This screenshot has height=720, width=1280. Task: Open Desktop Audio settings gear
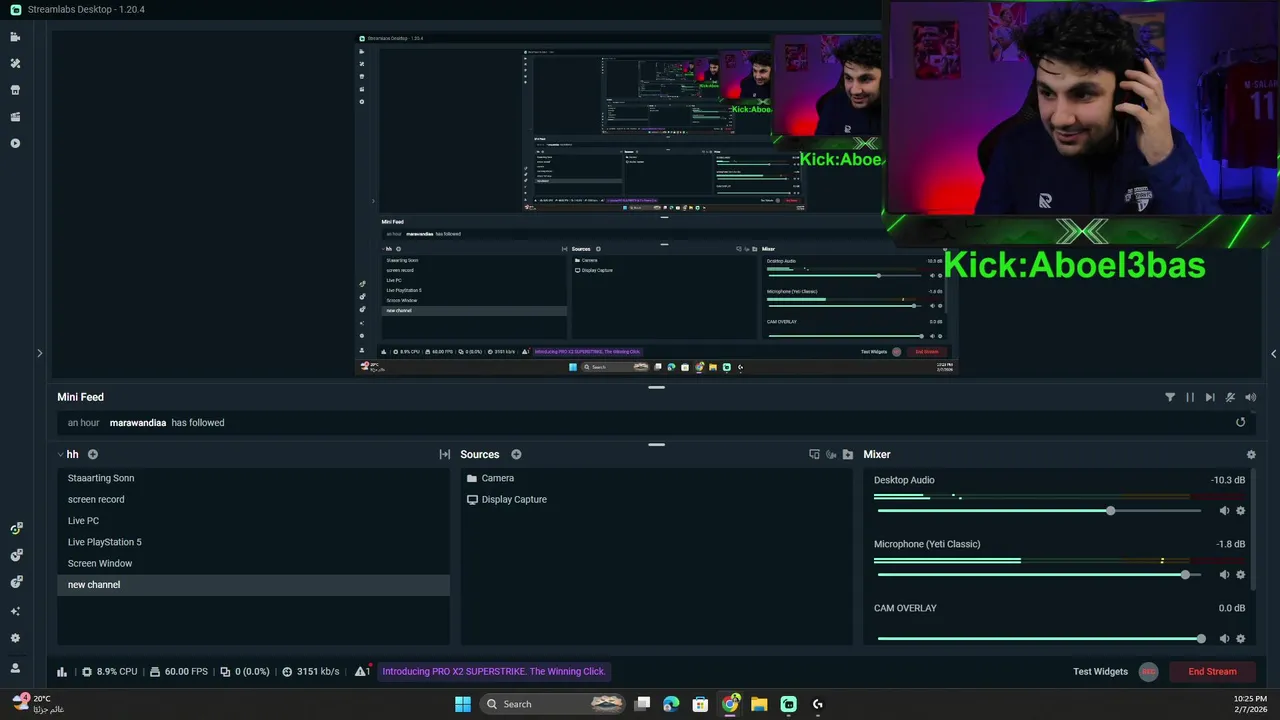click(1240, 511)
